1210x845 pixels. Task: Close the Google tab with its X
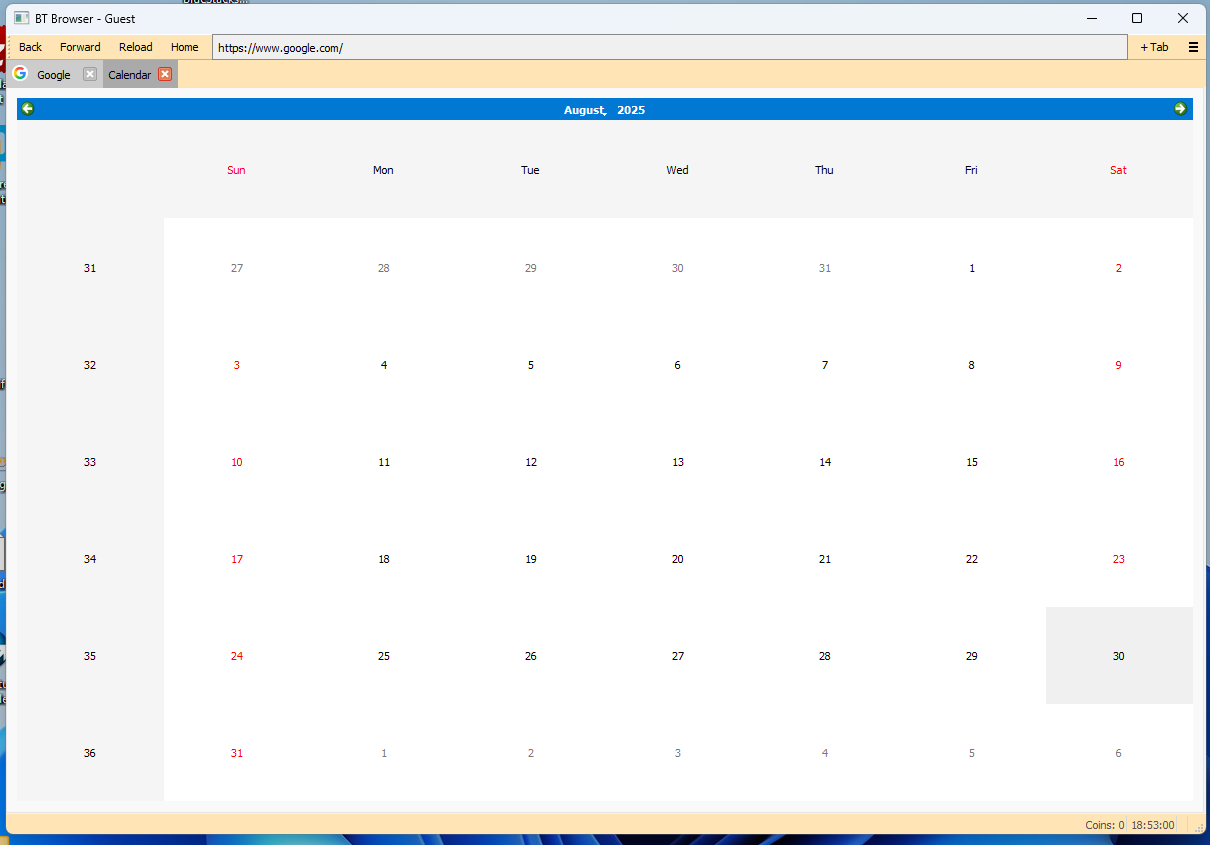90,74
